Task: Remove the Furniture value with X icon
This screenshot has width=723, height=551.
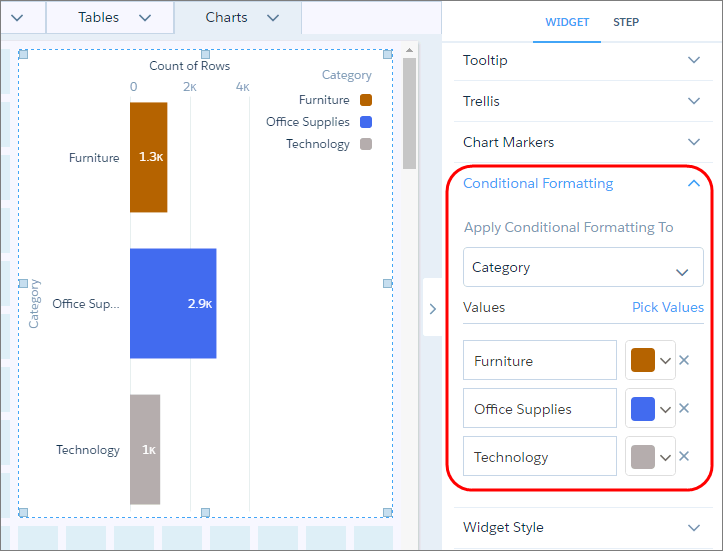Action: tap(684, 360)
